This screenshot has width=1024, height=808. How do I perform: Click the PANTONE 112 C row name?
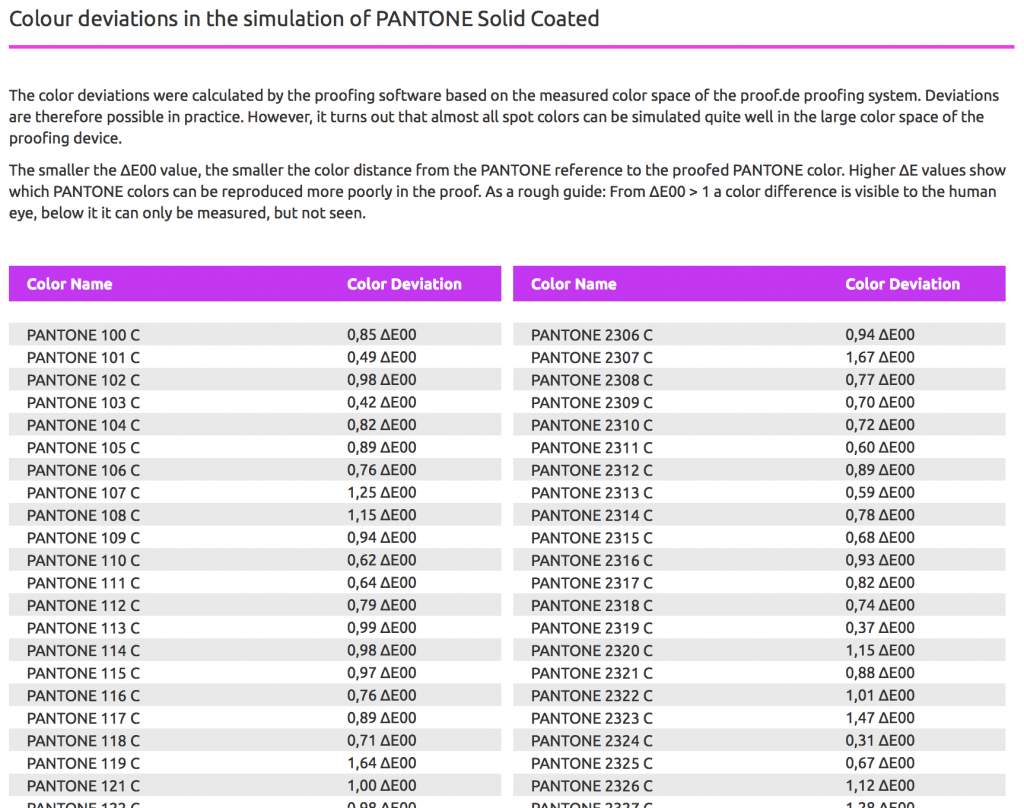[83, 606]
